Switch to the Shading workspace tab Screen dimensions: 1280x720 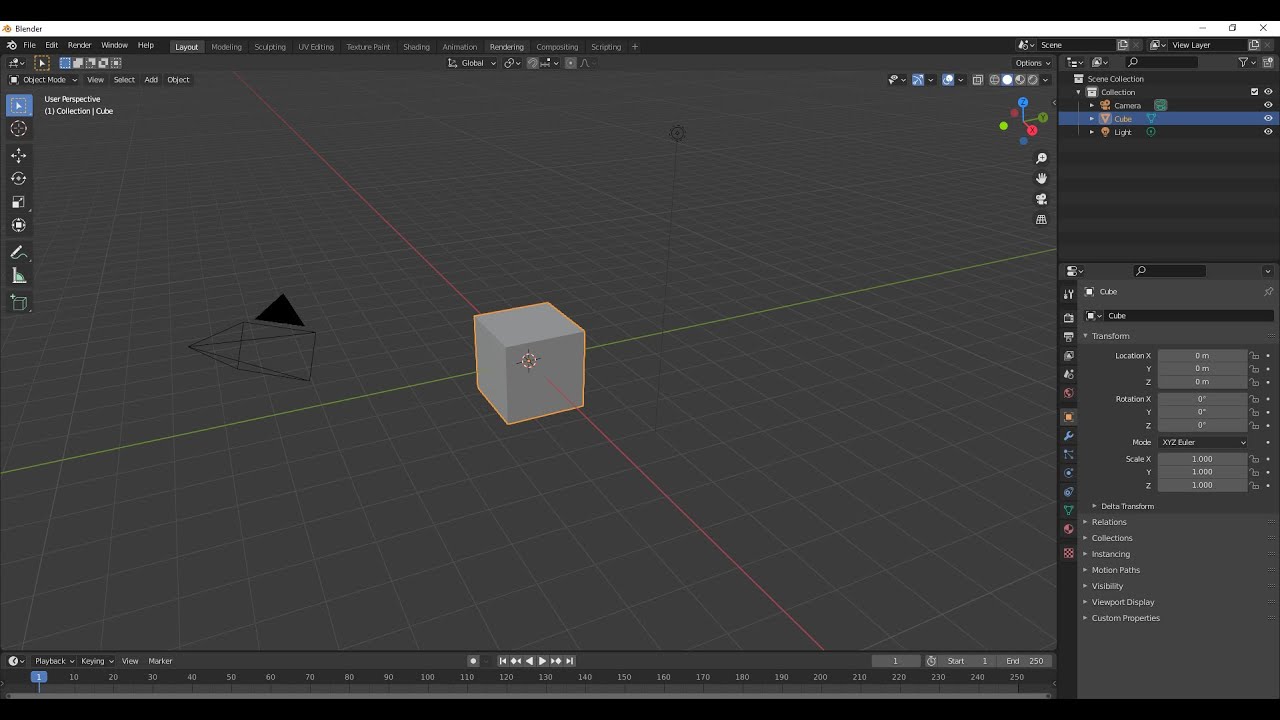416,47
